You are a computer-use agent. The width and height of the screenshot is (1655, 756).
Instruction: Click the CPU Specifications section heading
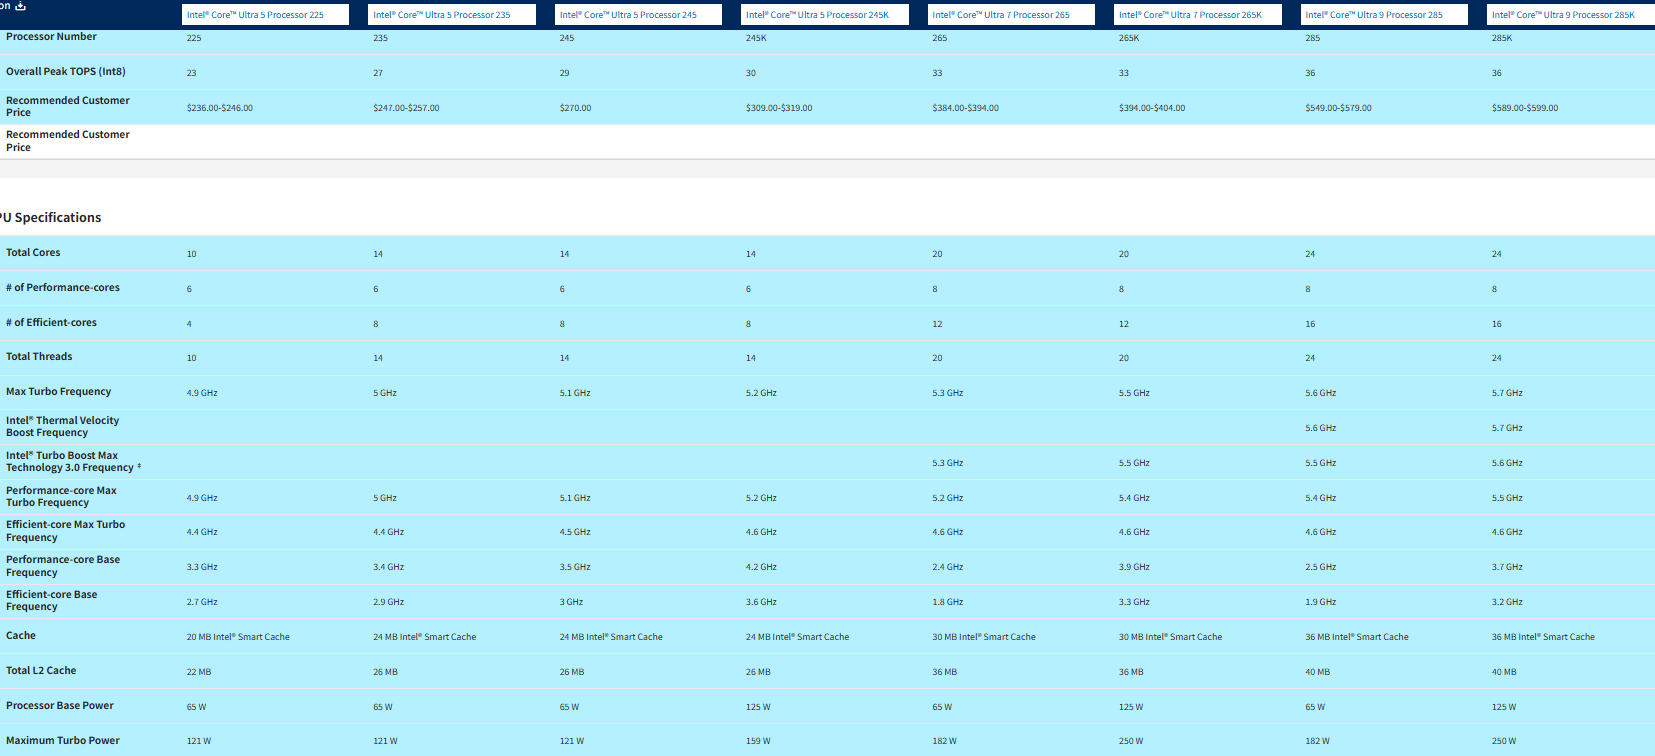pos(50,218)
